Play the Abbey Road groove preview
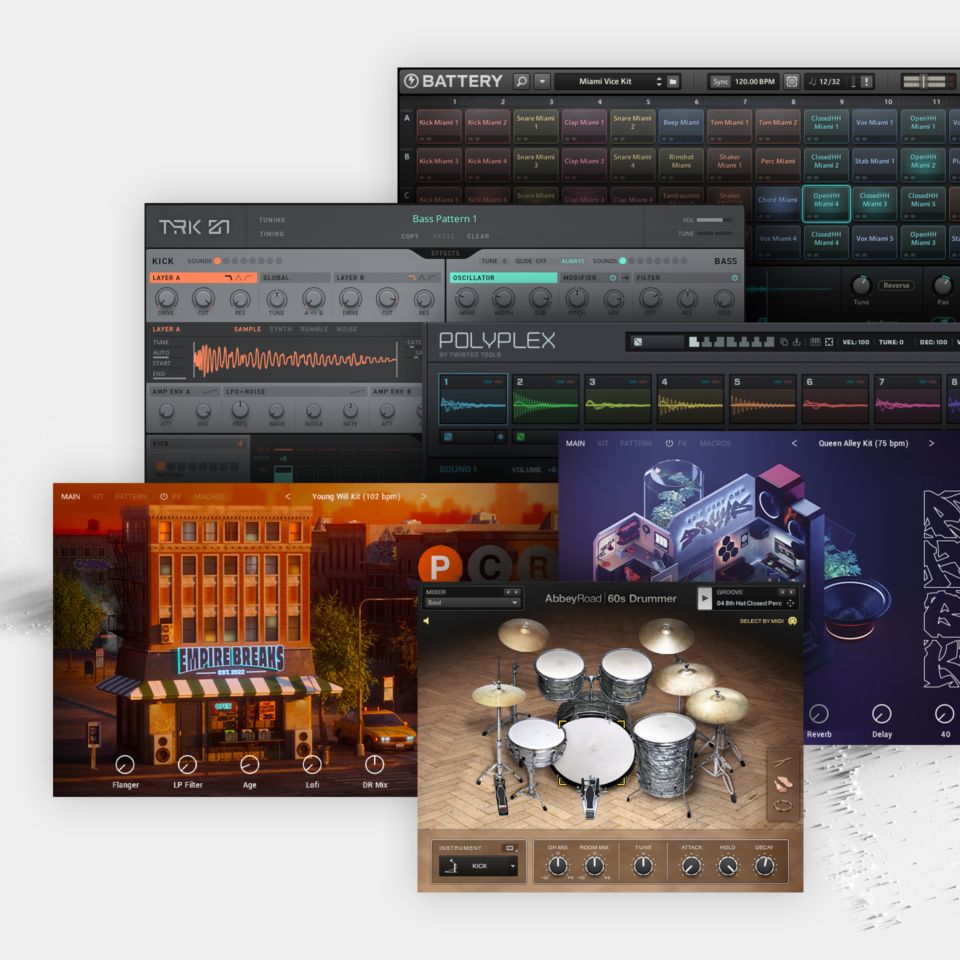Screen dimensions: 960x960 pos(705,598)
